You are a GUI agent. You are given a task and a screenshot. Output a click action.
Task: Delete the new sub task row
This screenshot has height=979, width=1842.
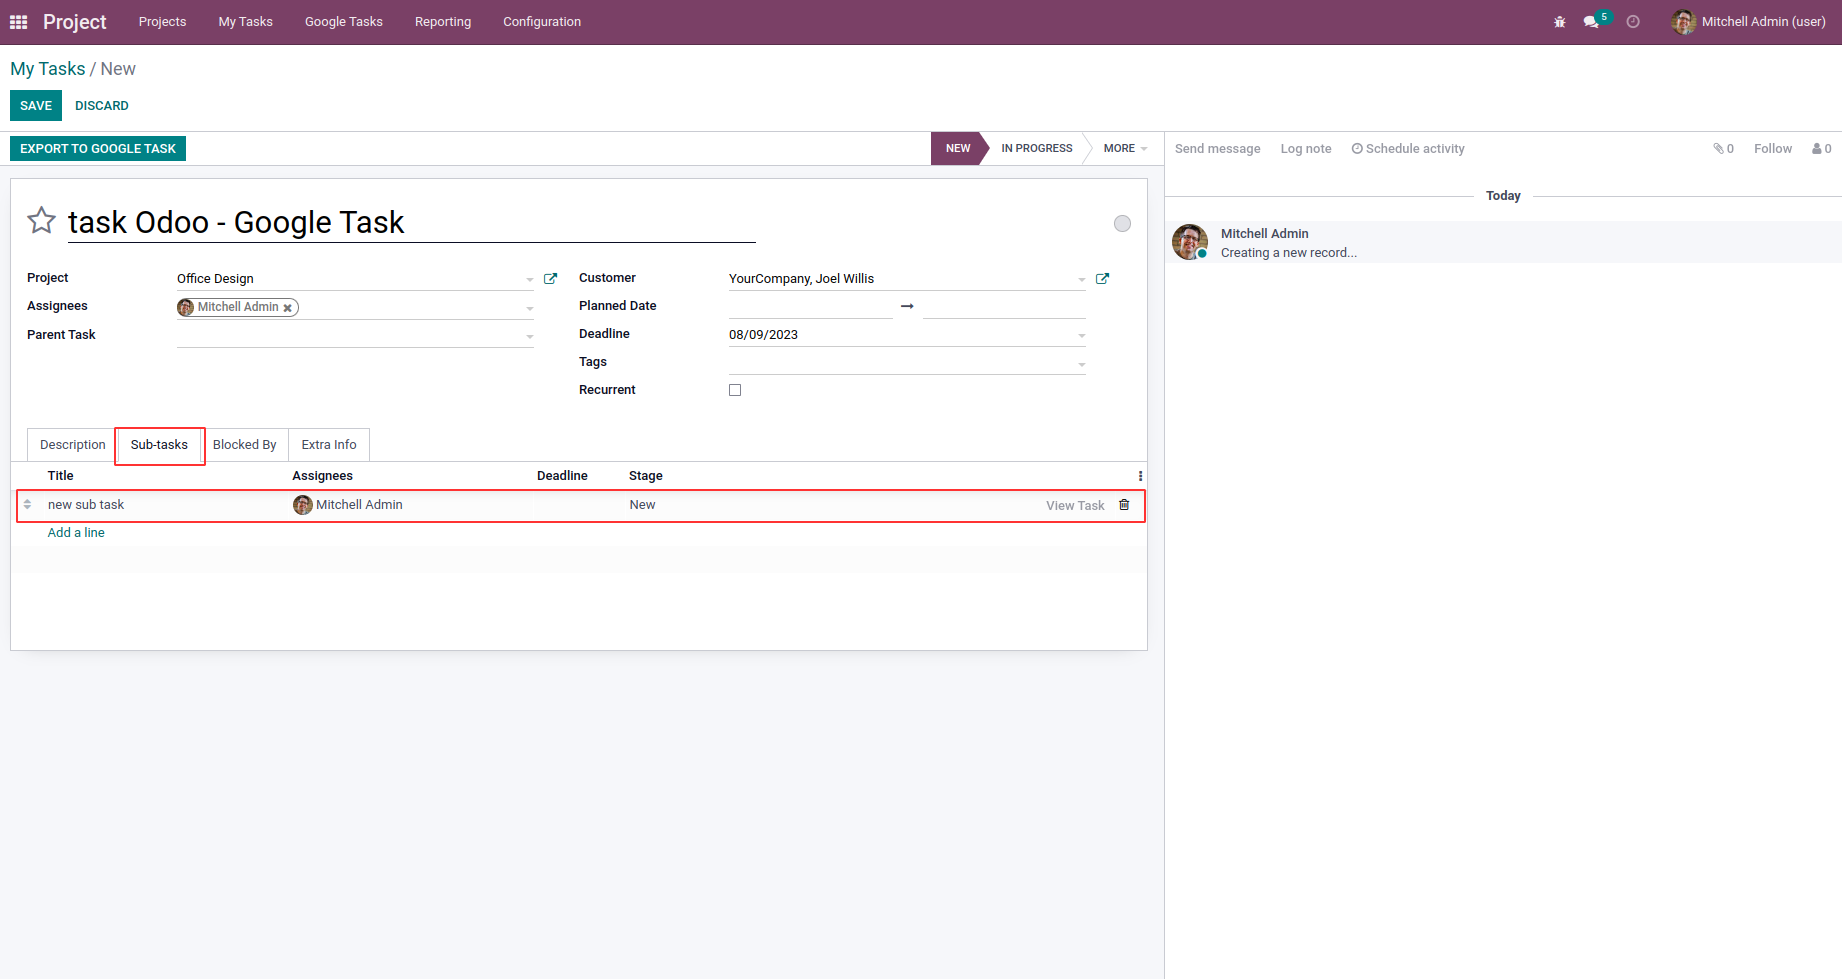click(x=1124, y=505)
